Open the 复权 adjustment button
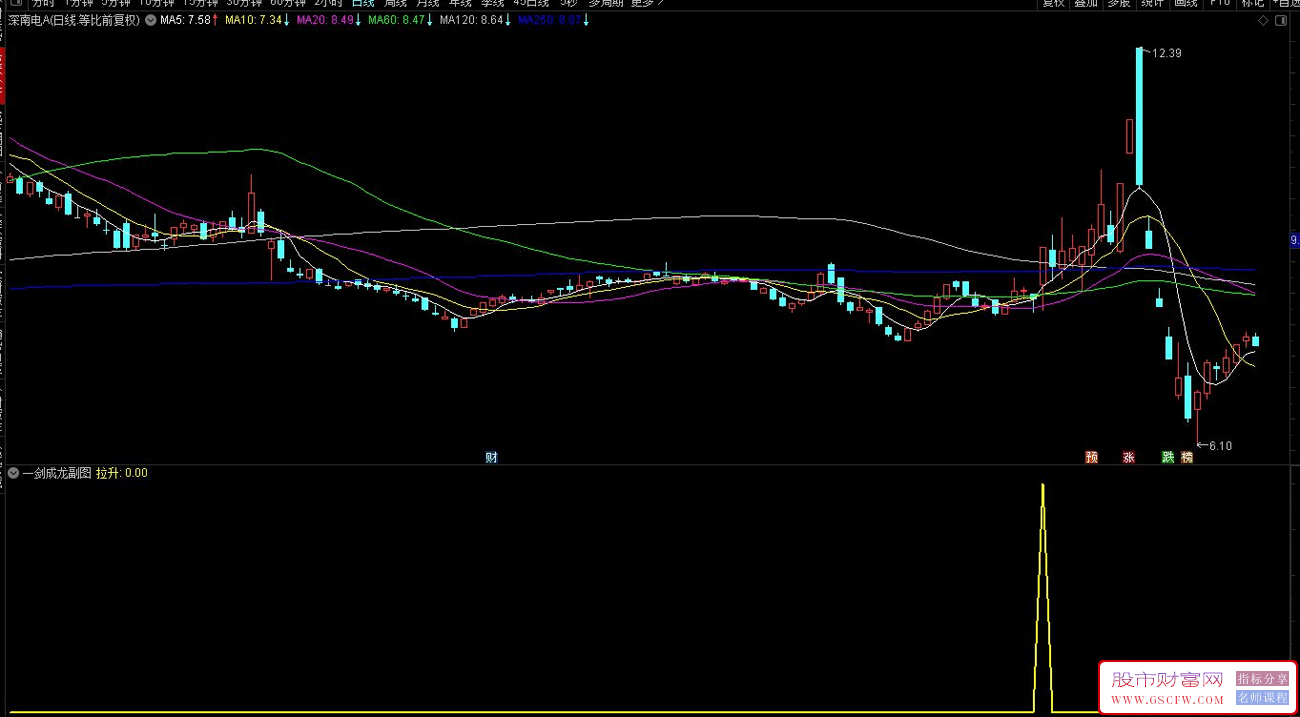This screenshot has width=1300, height=717. [x=1054, y=3]
